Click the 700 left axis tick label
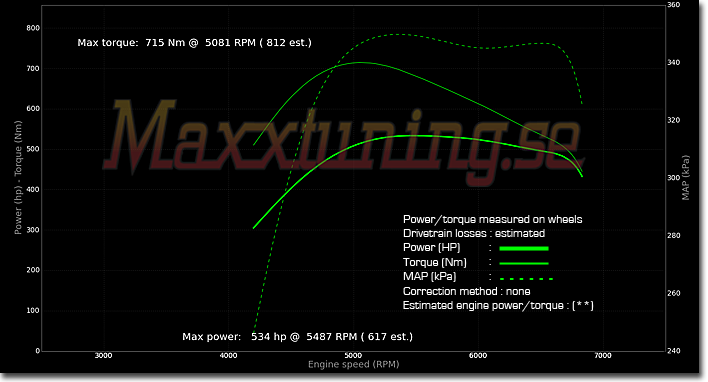 point(33,69)
